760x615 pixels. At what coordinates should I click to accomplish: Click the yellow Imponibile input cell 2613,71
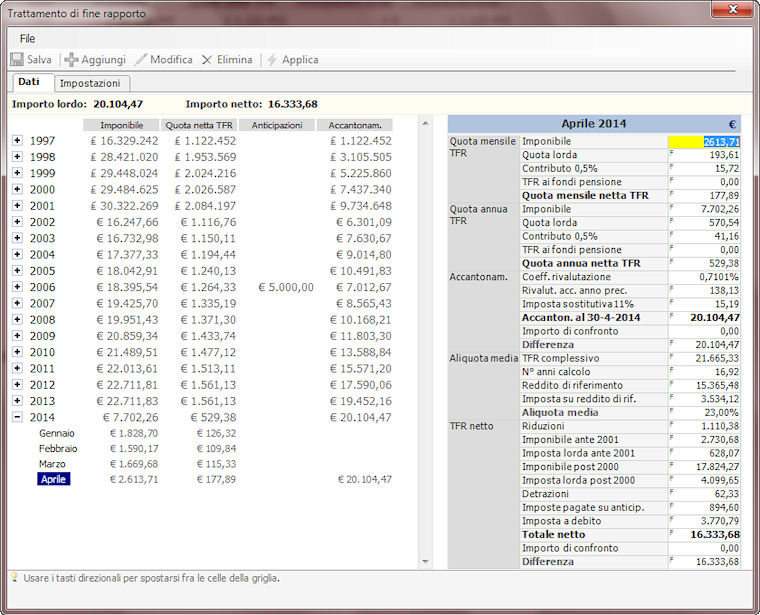(704, 142)
